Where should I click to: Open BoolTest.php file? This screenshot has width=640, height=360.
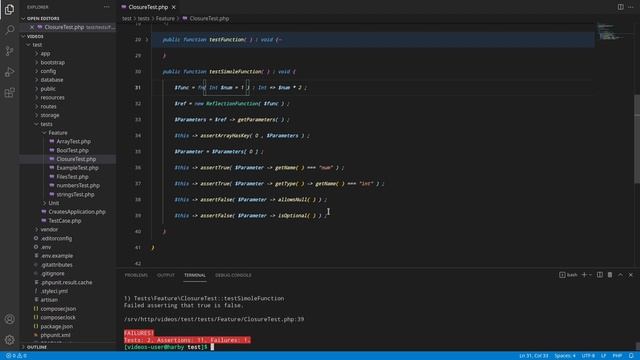coord(72,151)
